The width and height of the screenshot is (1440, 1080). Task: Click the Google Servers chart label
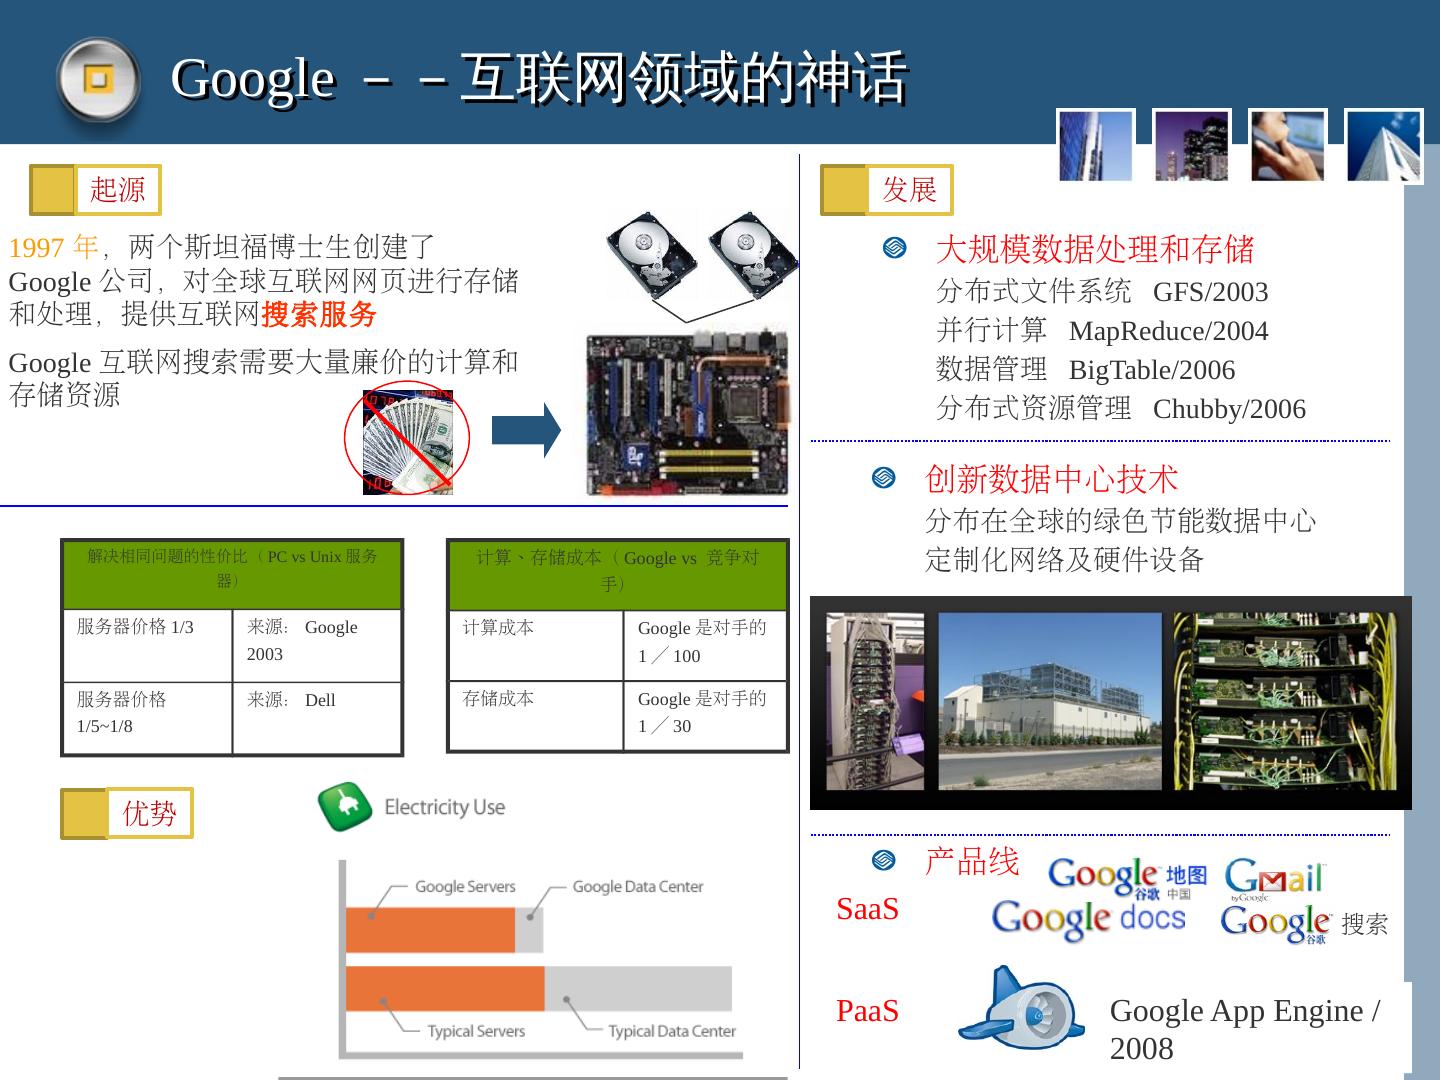coord(465,886)
